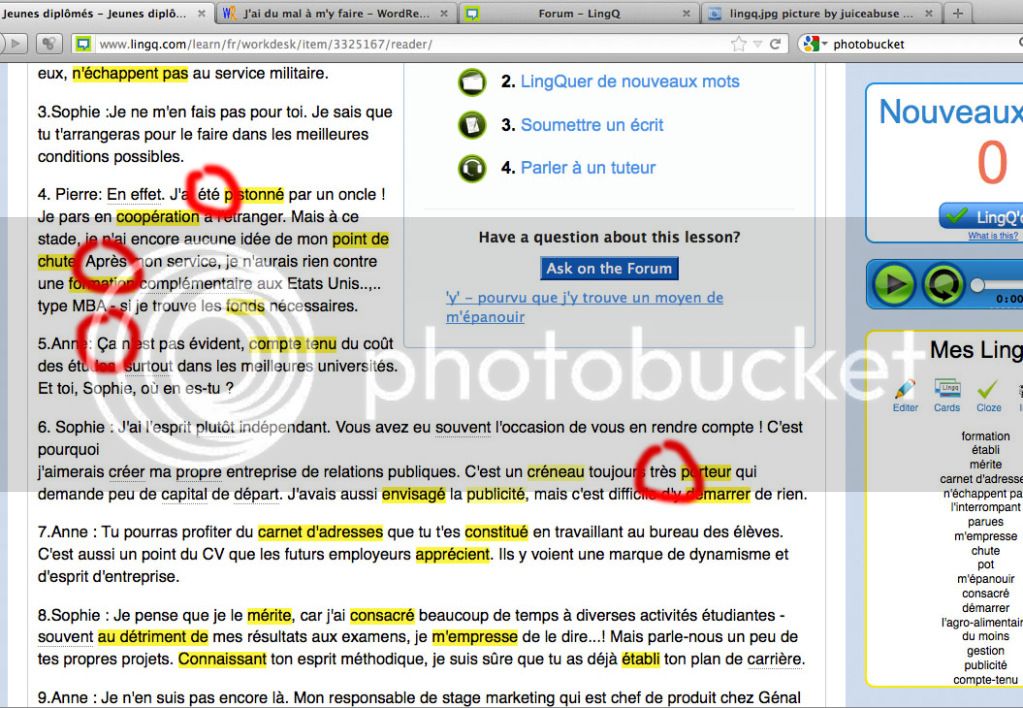Screen dimensions: 1023x708
Task: Select 'pot' in the Mes LingQs list
Action: (985, 564)
